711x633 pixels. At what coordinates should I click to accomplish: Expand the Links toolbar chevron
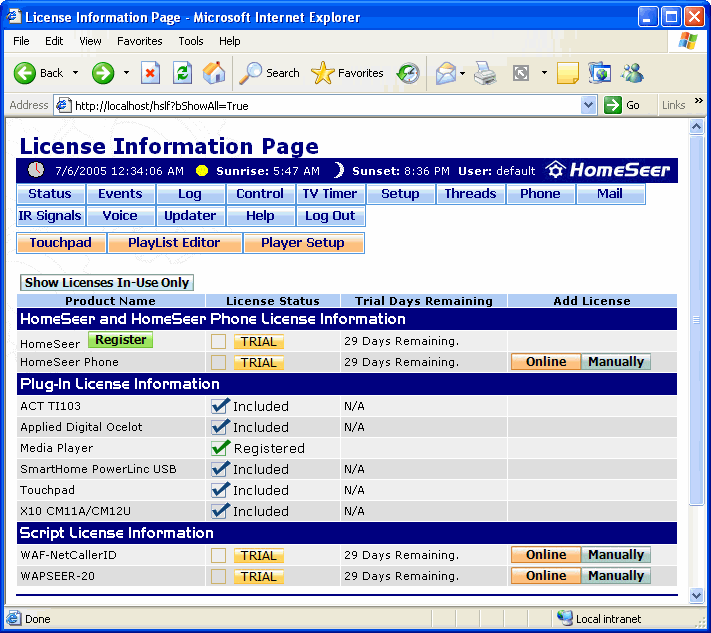(698, 101)
